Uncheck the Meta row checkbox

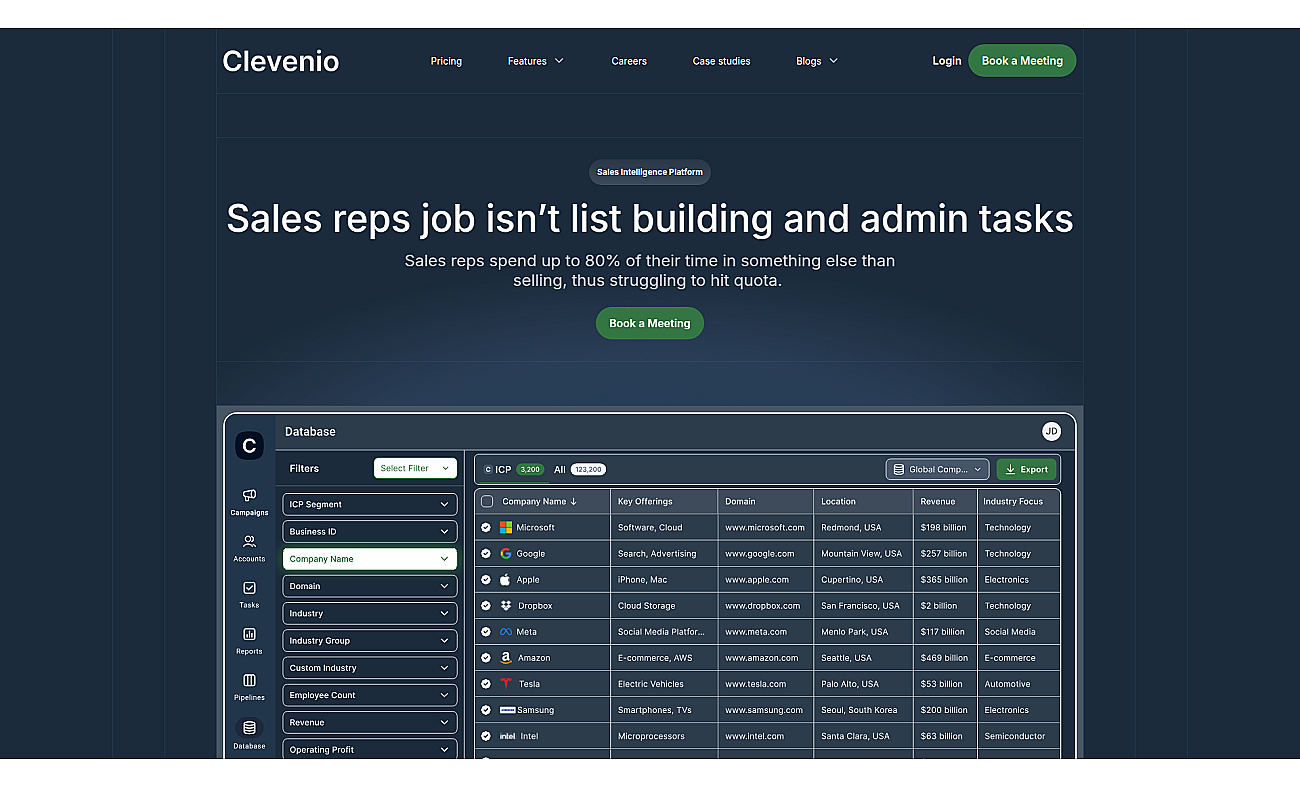486,632
